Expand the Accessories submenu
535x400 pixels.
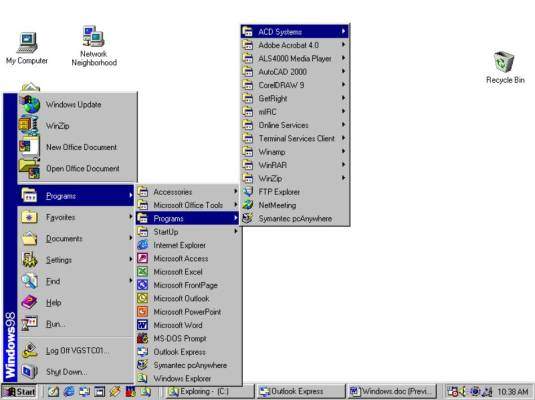tap(188, 192)
